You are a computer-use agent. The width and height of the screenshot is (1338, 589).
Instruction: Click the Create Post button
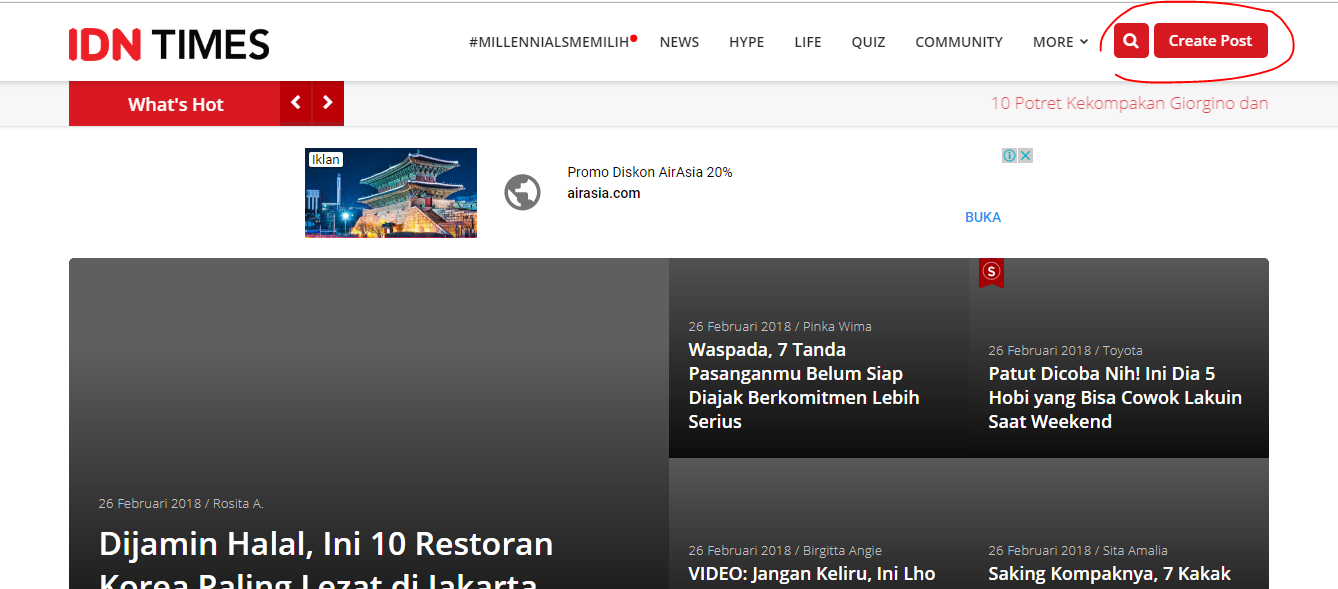[x=1210, y=41]
